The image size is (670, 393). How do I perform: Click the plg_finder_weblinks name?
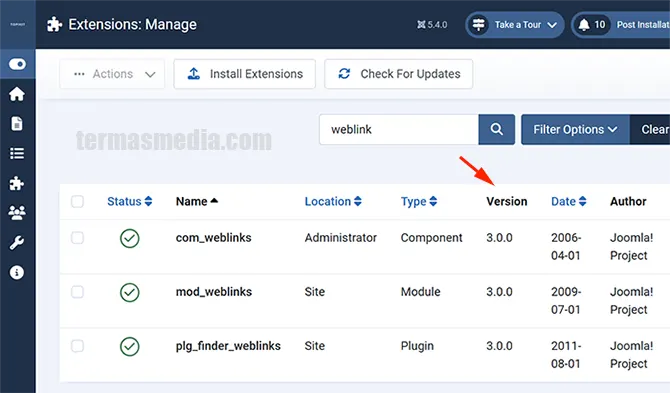pyautogui.click(x=228, y=346)
